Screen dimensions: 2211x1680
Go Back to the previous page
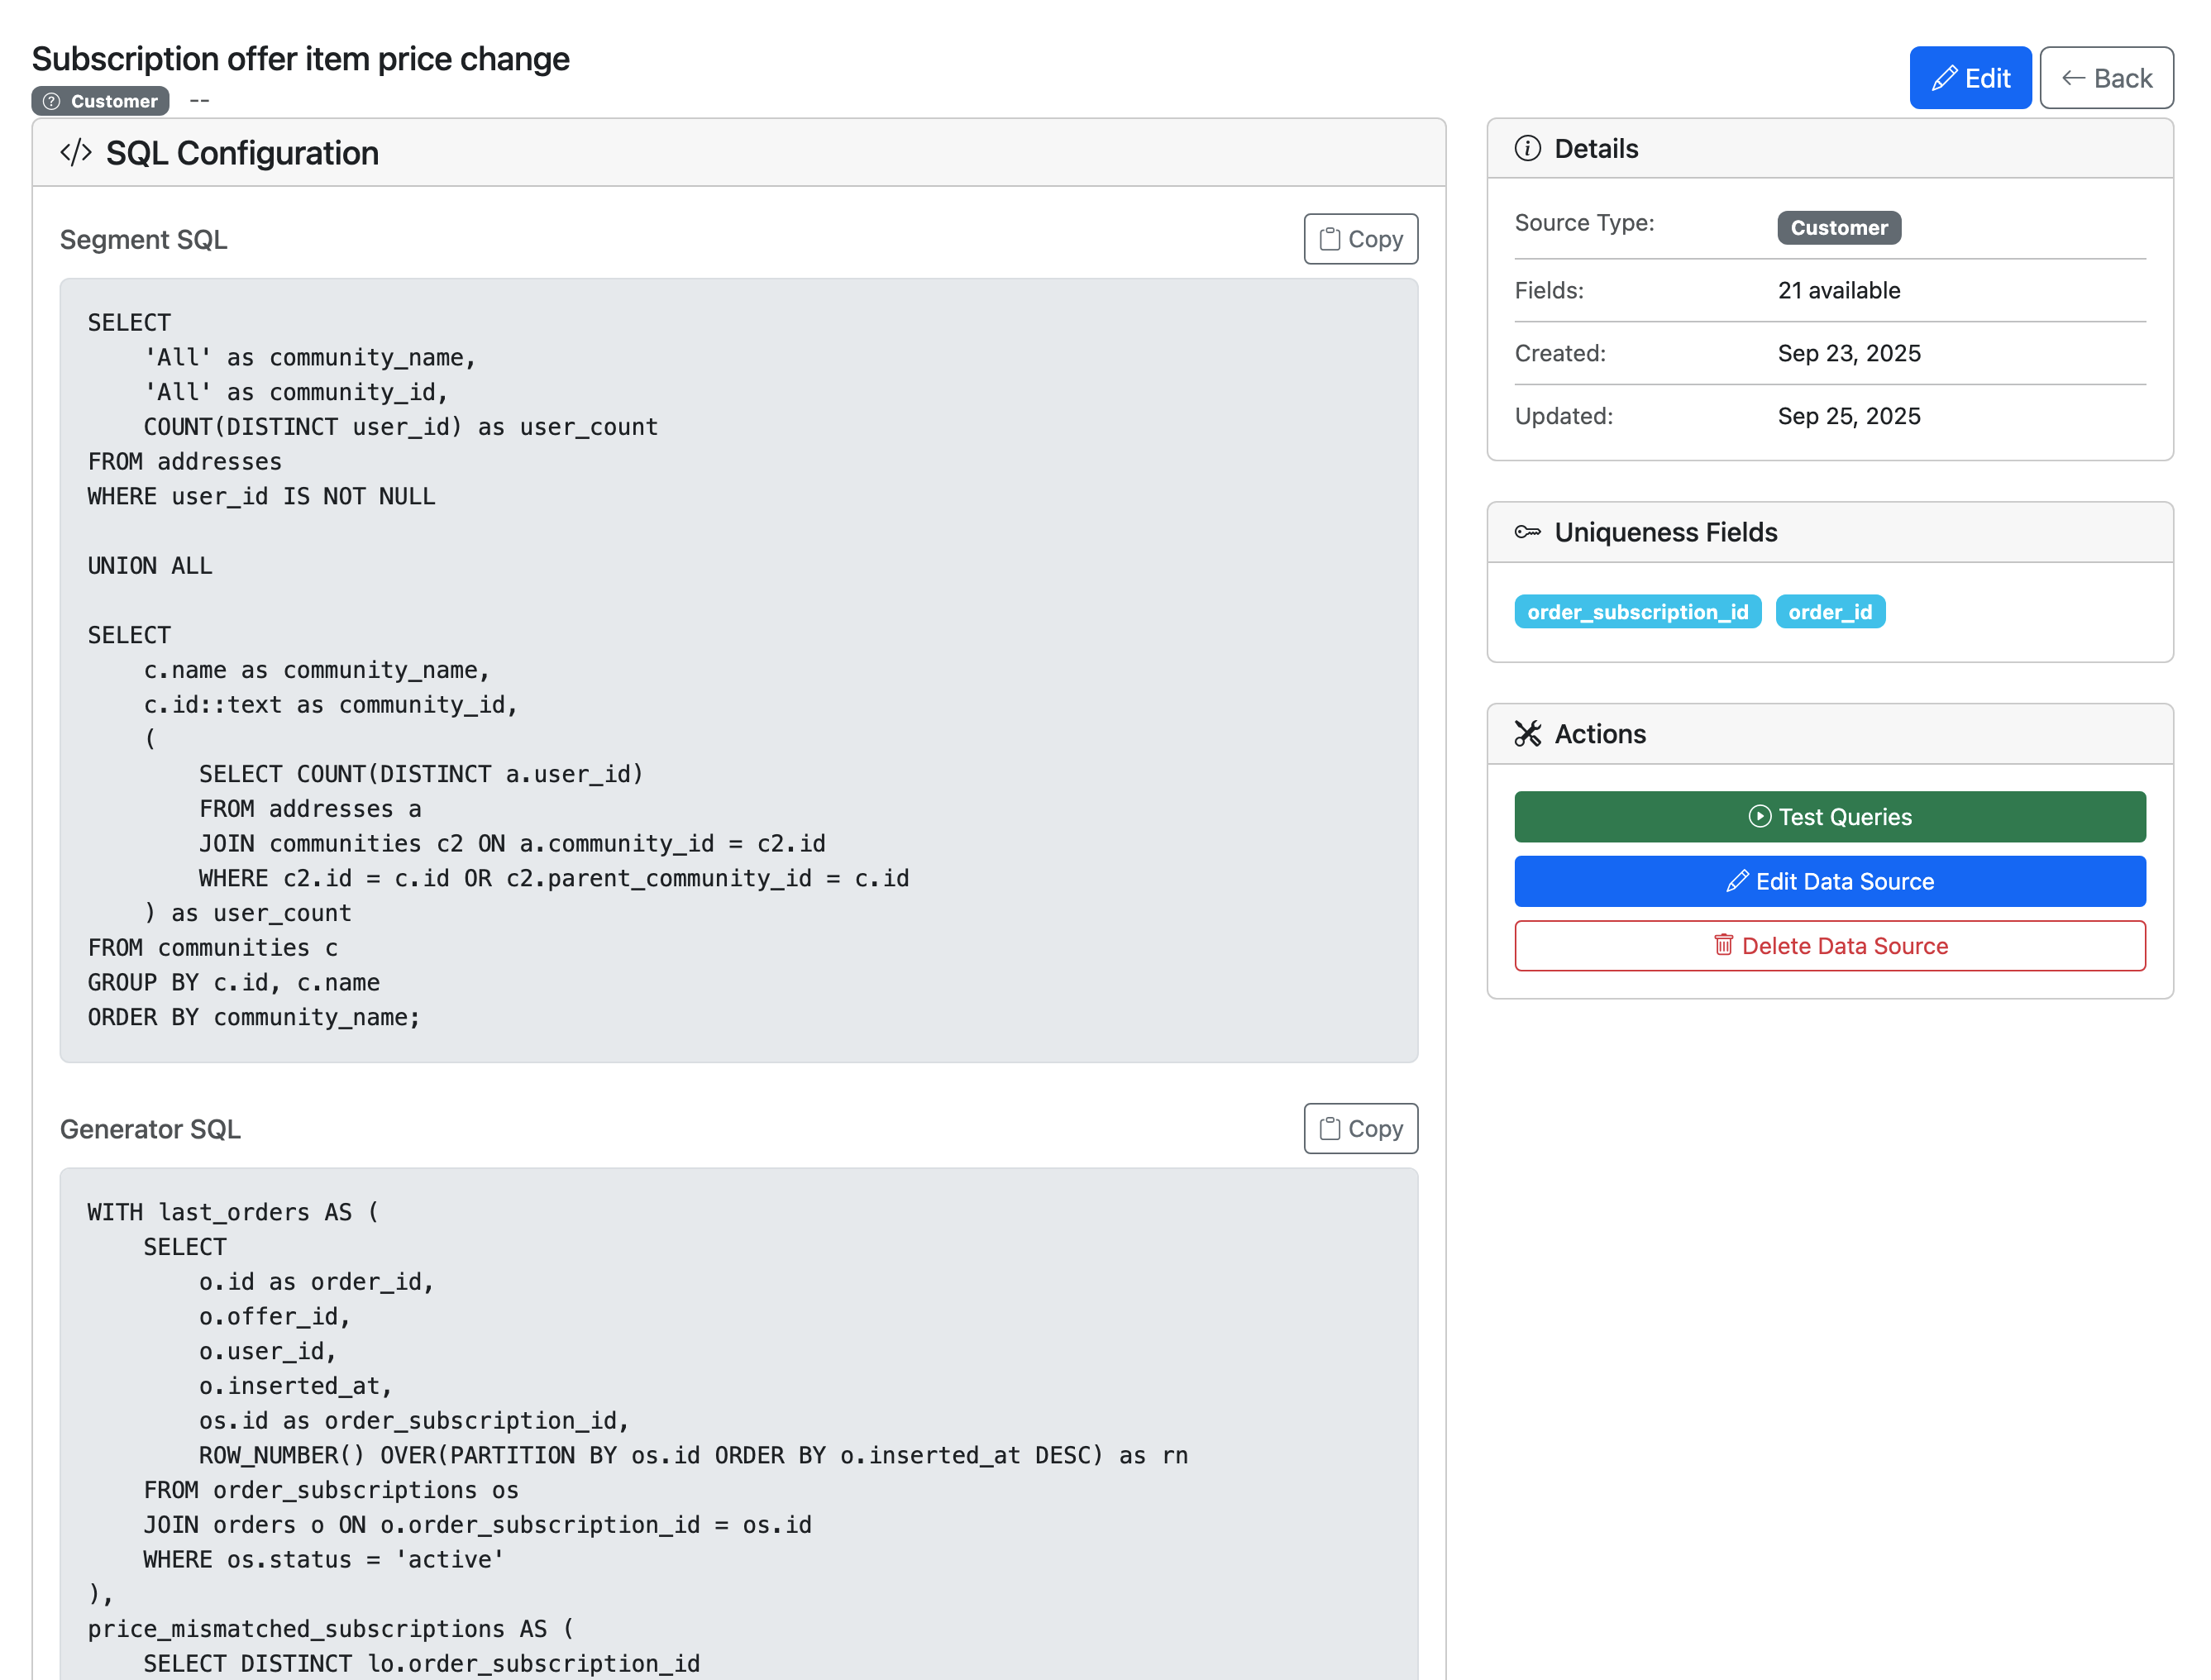[x=2105, y=78]
